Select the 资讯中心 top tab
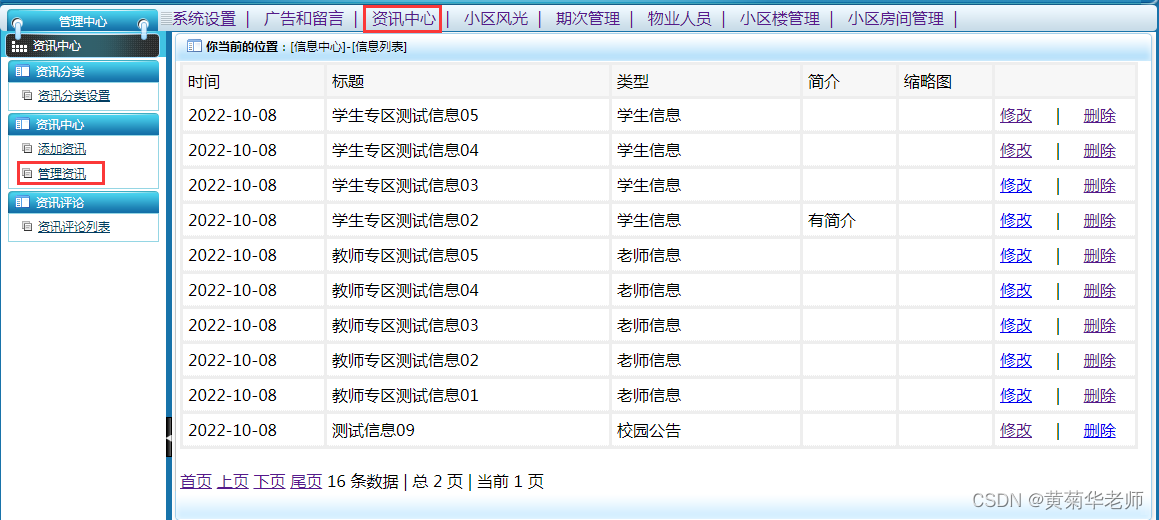Image resolution: width=1159 pixels, height=520 pixels. point(403,18)
